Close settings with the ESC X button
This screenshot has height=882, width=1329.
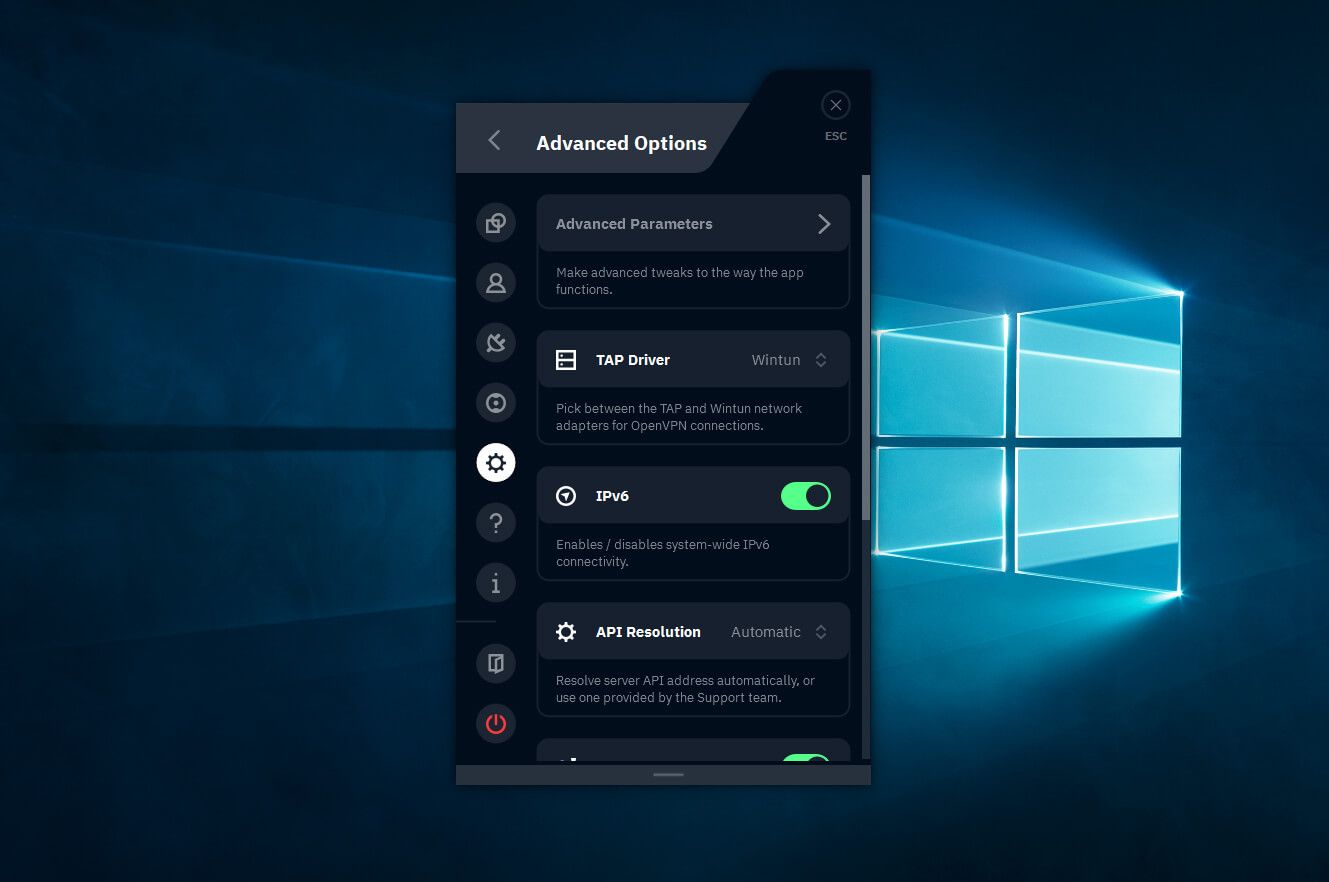(x=836, y=105)
